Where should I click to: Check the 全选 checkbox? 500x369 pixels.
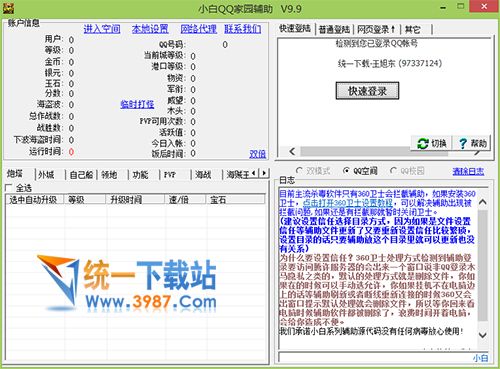pyautogui.click(x=9, y=188)
